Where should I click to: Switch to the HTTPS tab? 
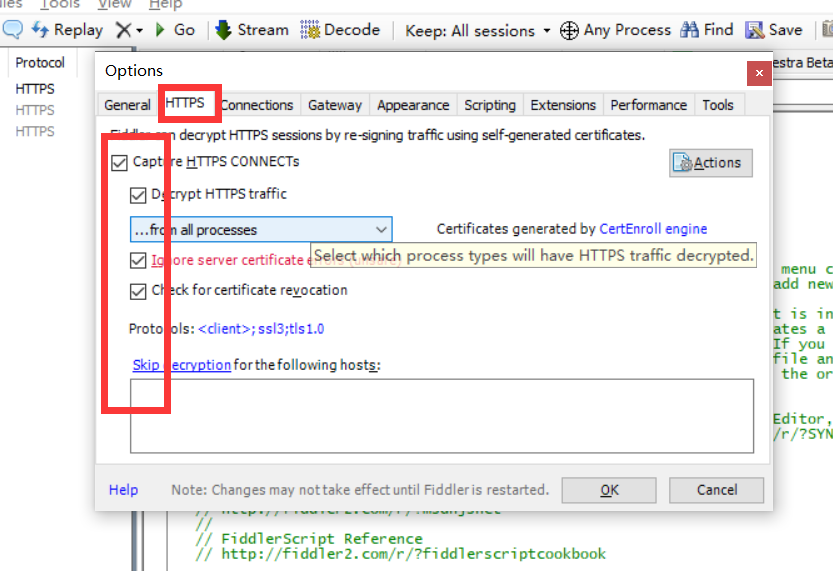[185, 103]
